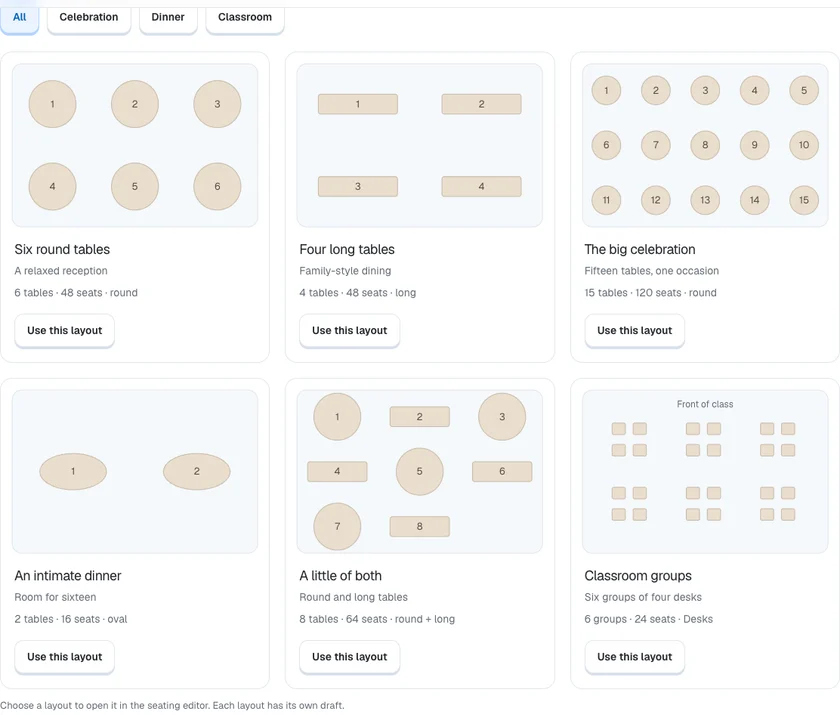Use this layout for An intimate dinner
840x715 pixels.
[x=65, y=657]
